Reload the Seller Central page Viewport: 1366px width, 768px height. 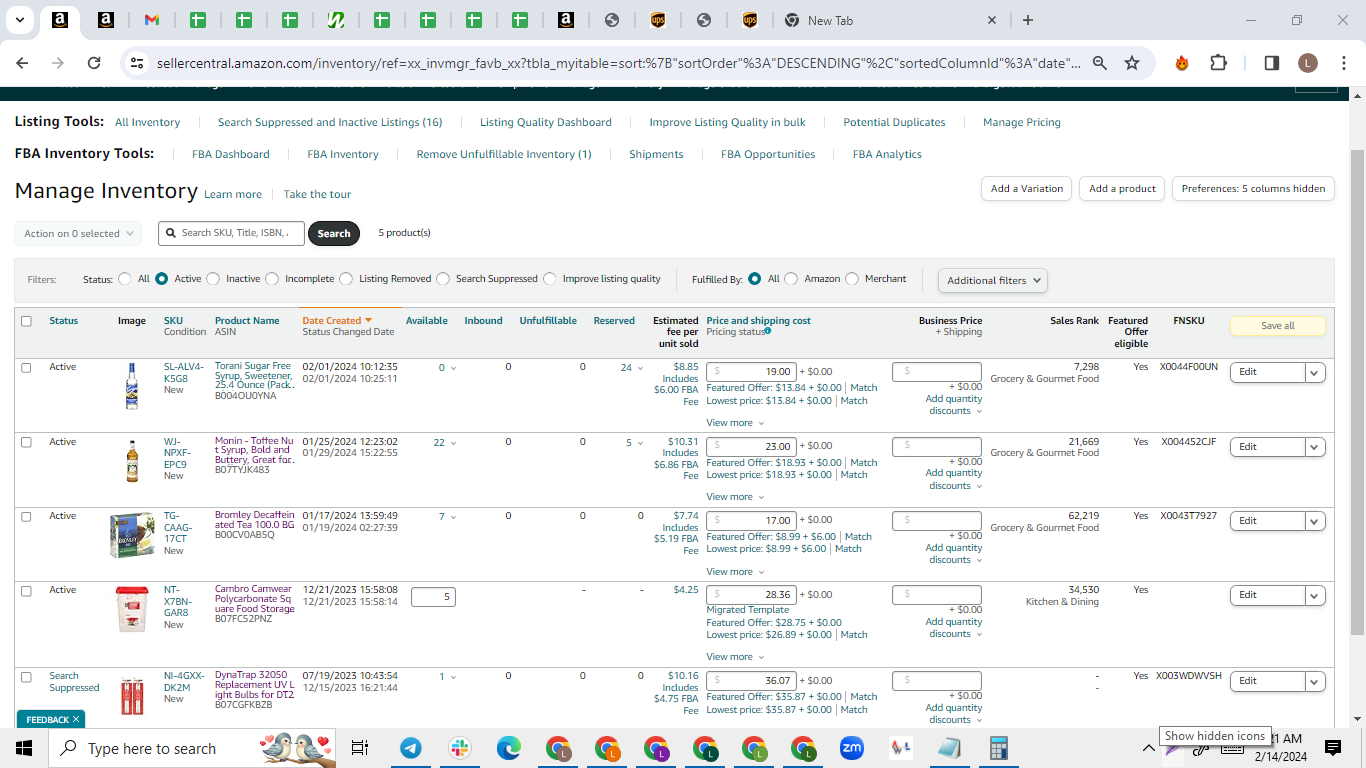click(94, 63)
